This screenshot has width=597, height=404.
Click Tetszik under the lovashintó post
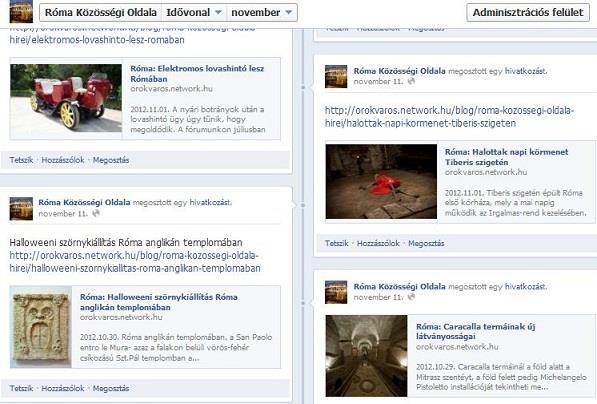click(21, 160)
